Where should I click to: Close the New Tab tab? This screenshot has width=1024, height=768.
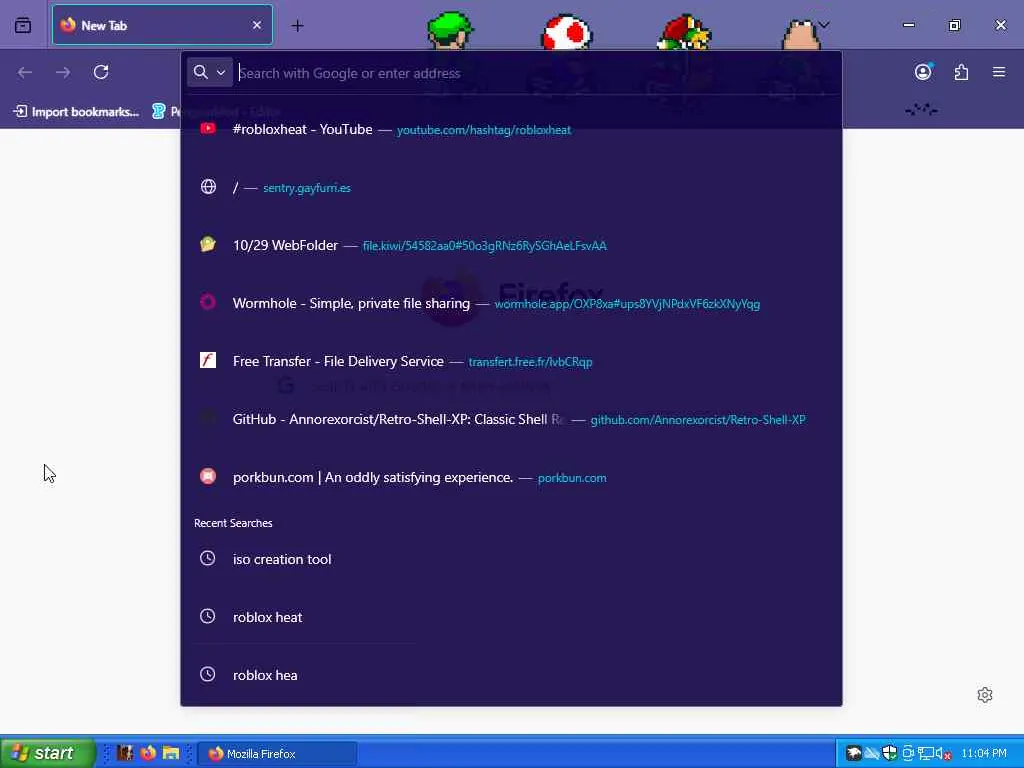257,25
